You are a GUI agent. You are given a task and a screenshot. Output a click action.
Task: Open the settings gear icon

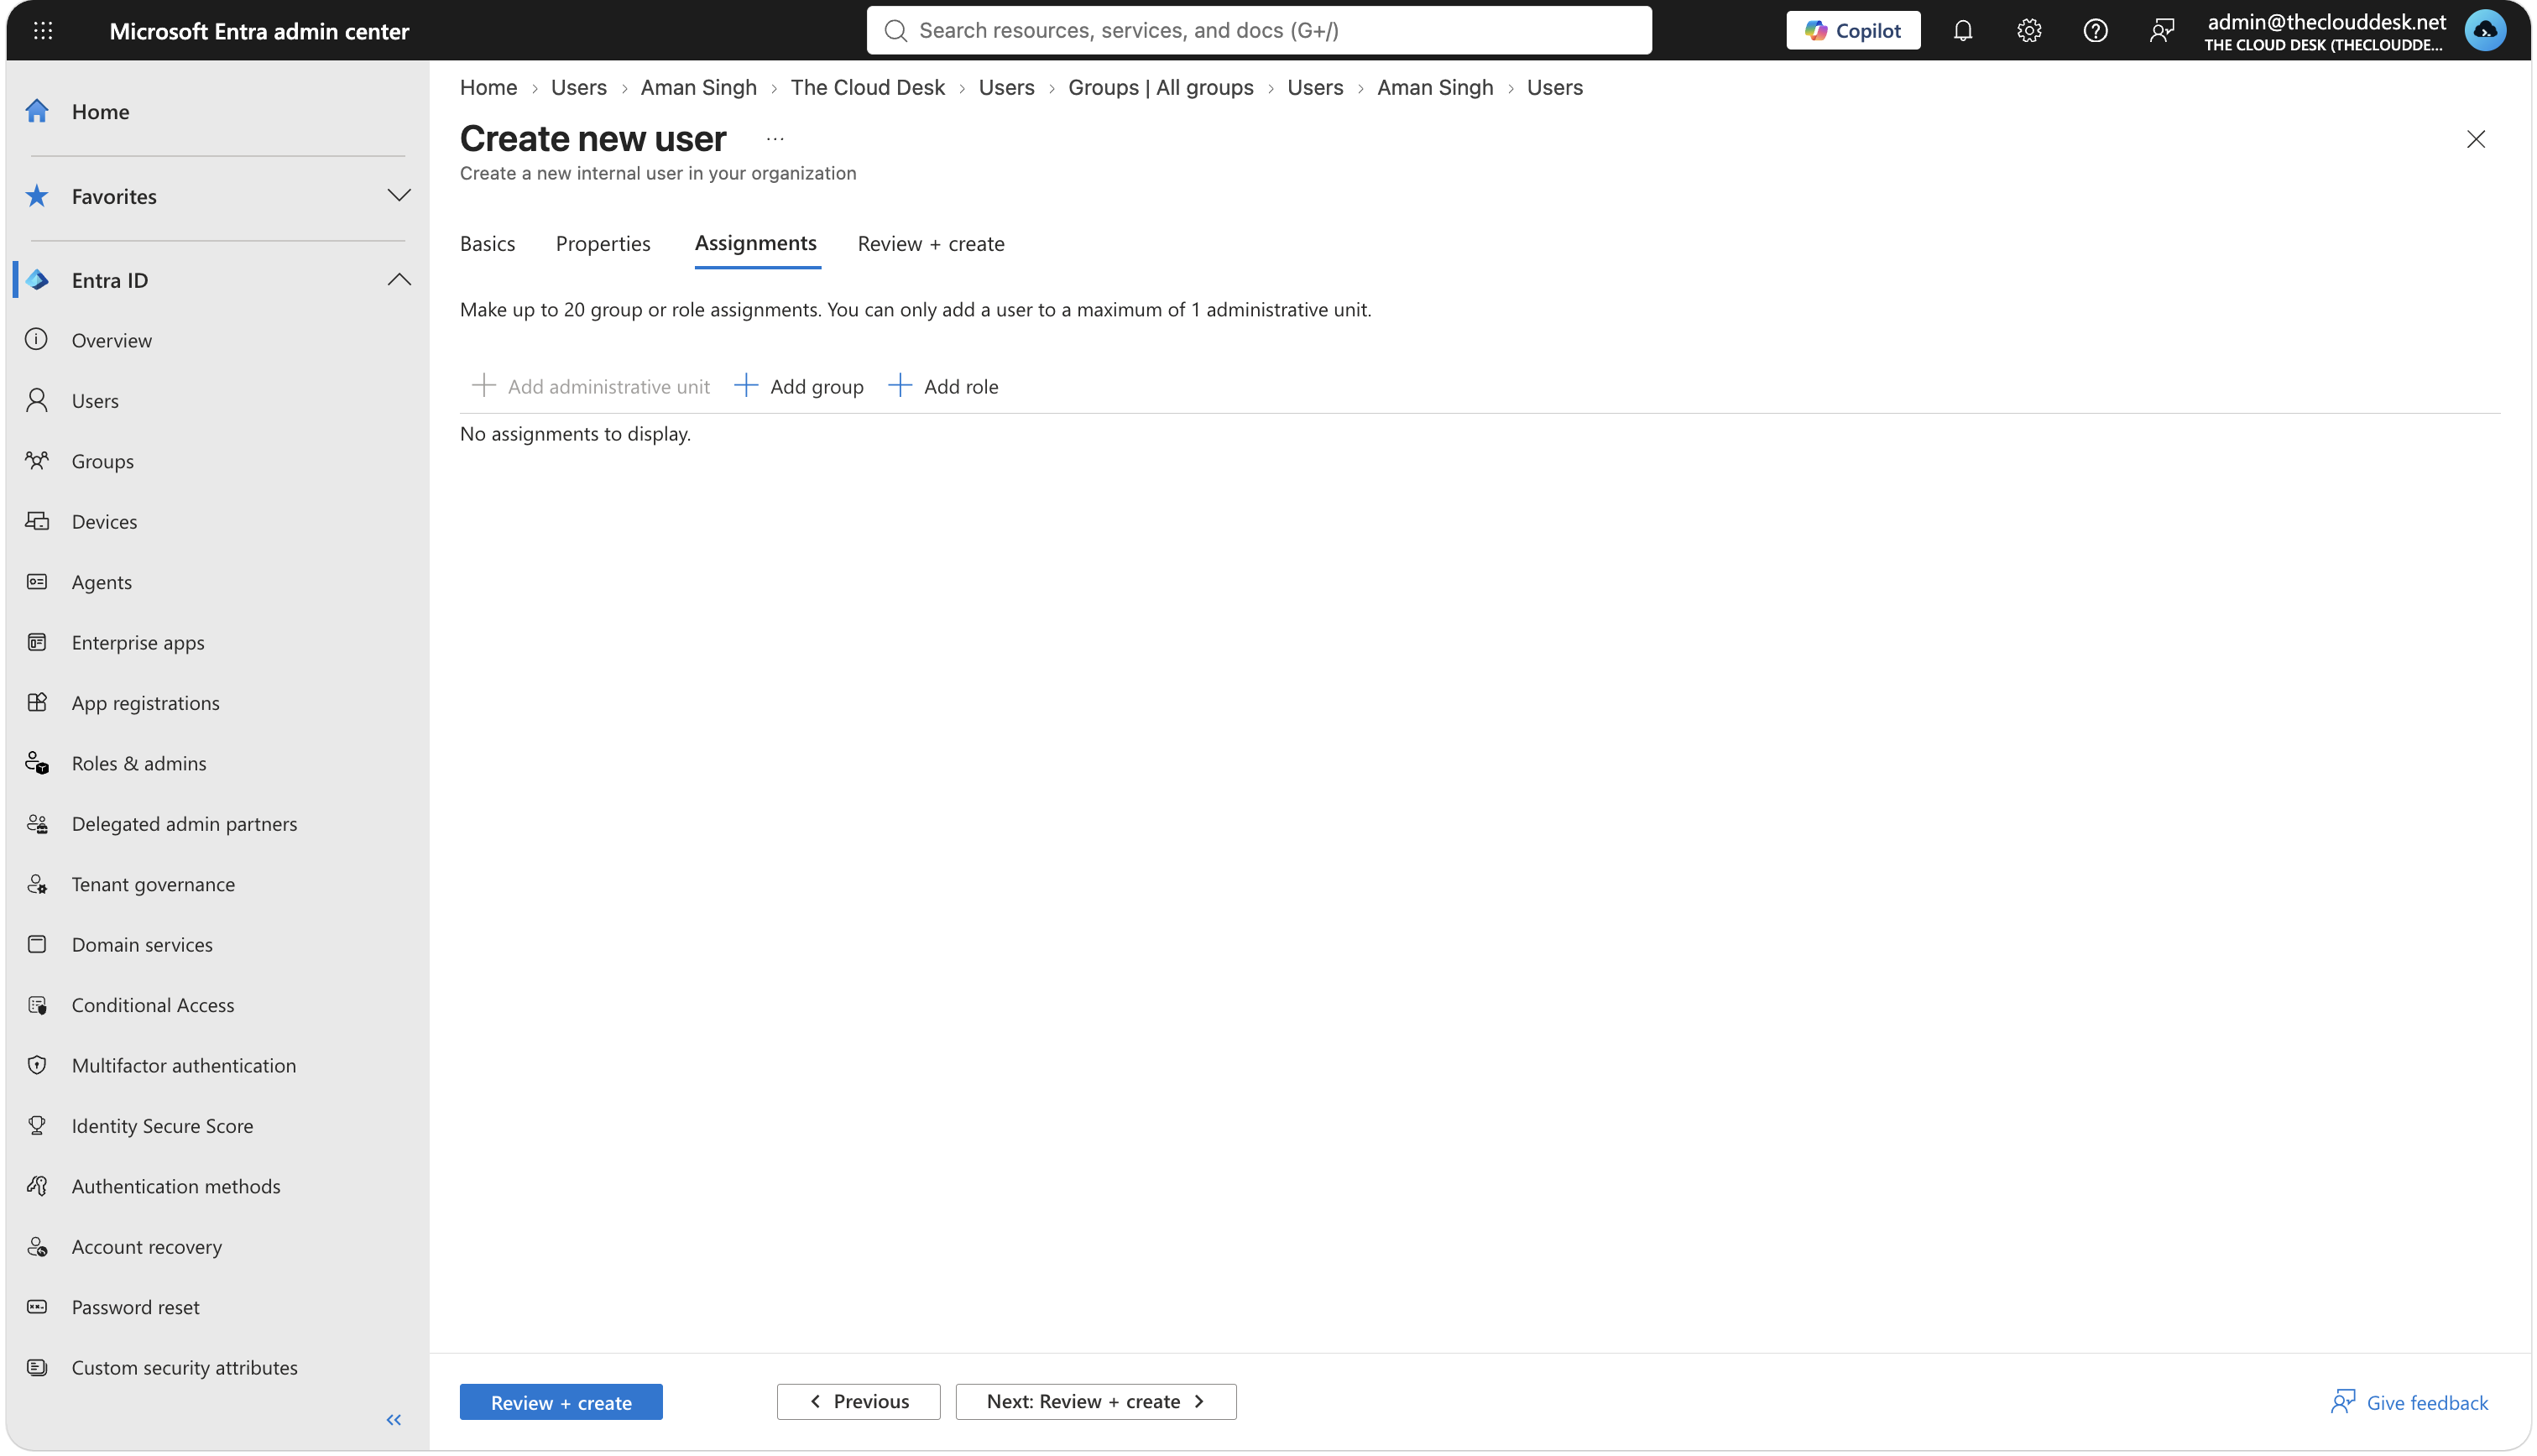coord(2028,30)
